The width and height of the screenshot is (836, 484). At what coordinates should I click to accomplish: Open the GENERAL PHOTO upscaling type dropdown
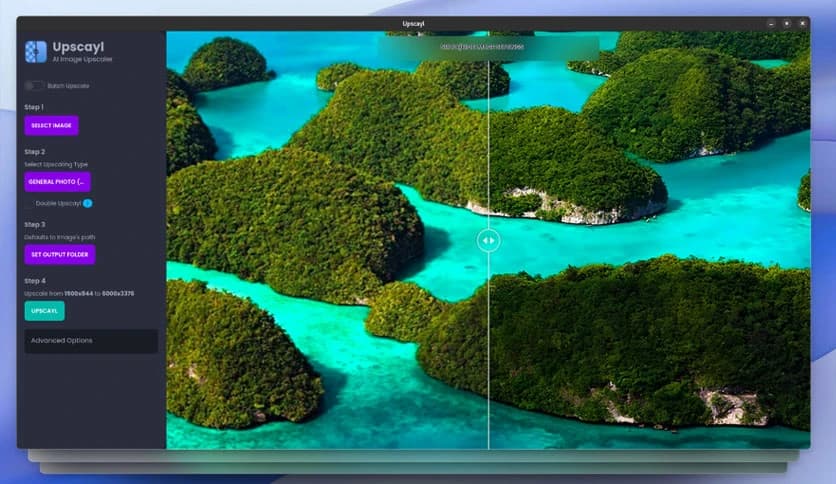pos(57,182)
